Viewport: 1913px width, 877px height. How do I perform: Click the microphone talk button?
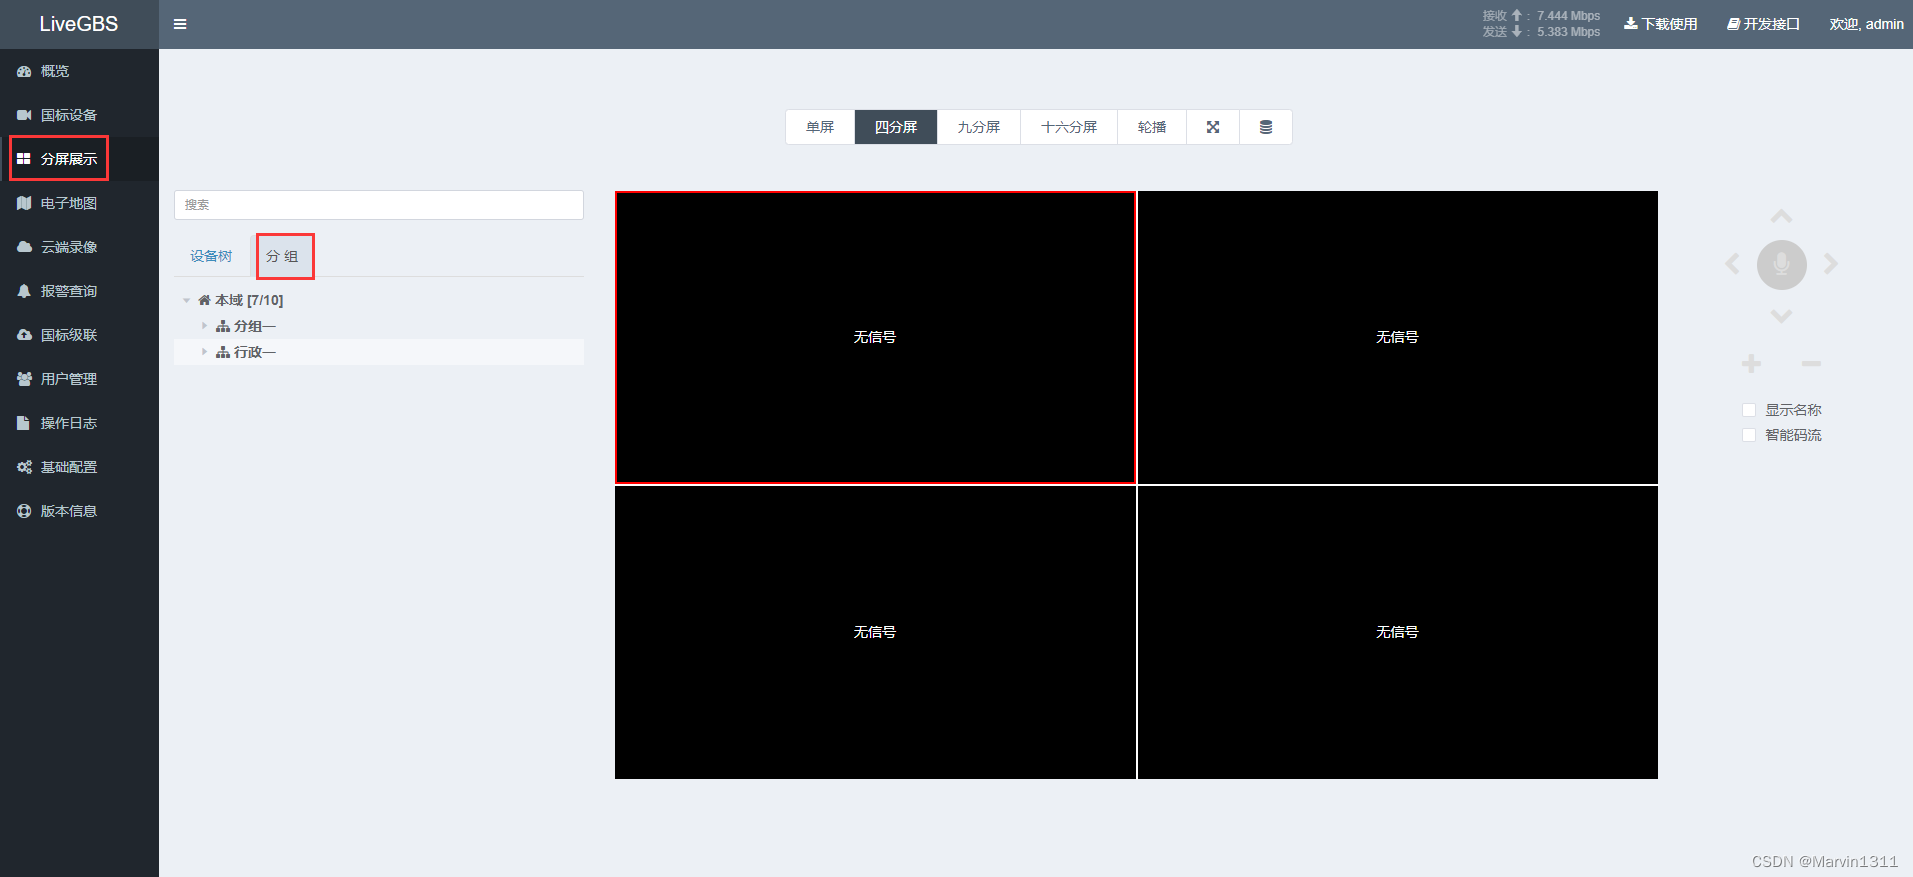1781,264
